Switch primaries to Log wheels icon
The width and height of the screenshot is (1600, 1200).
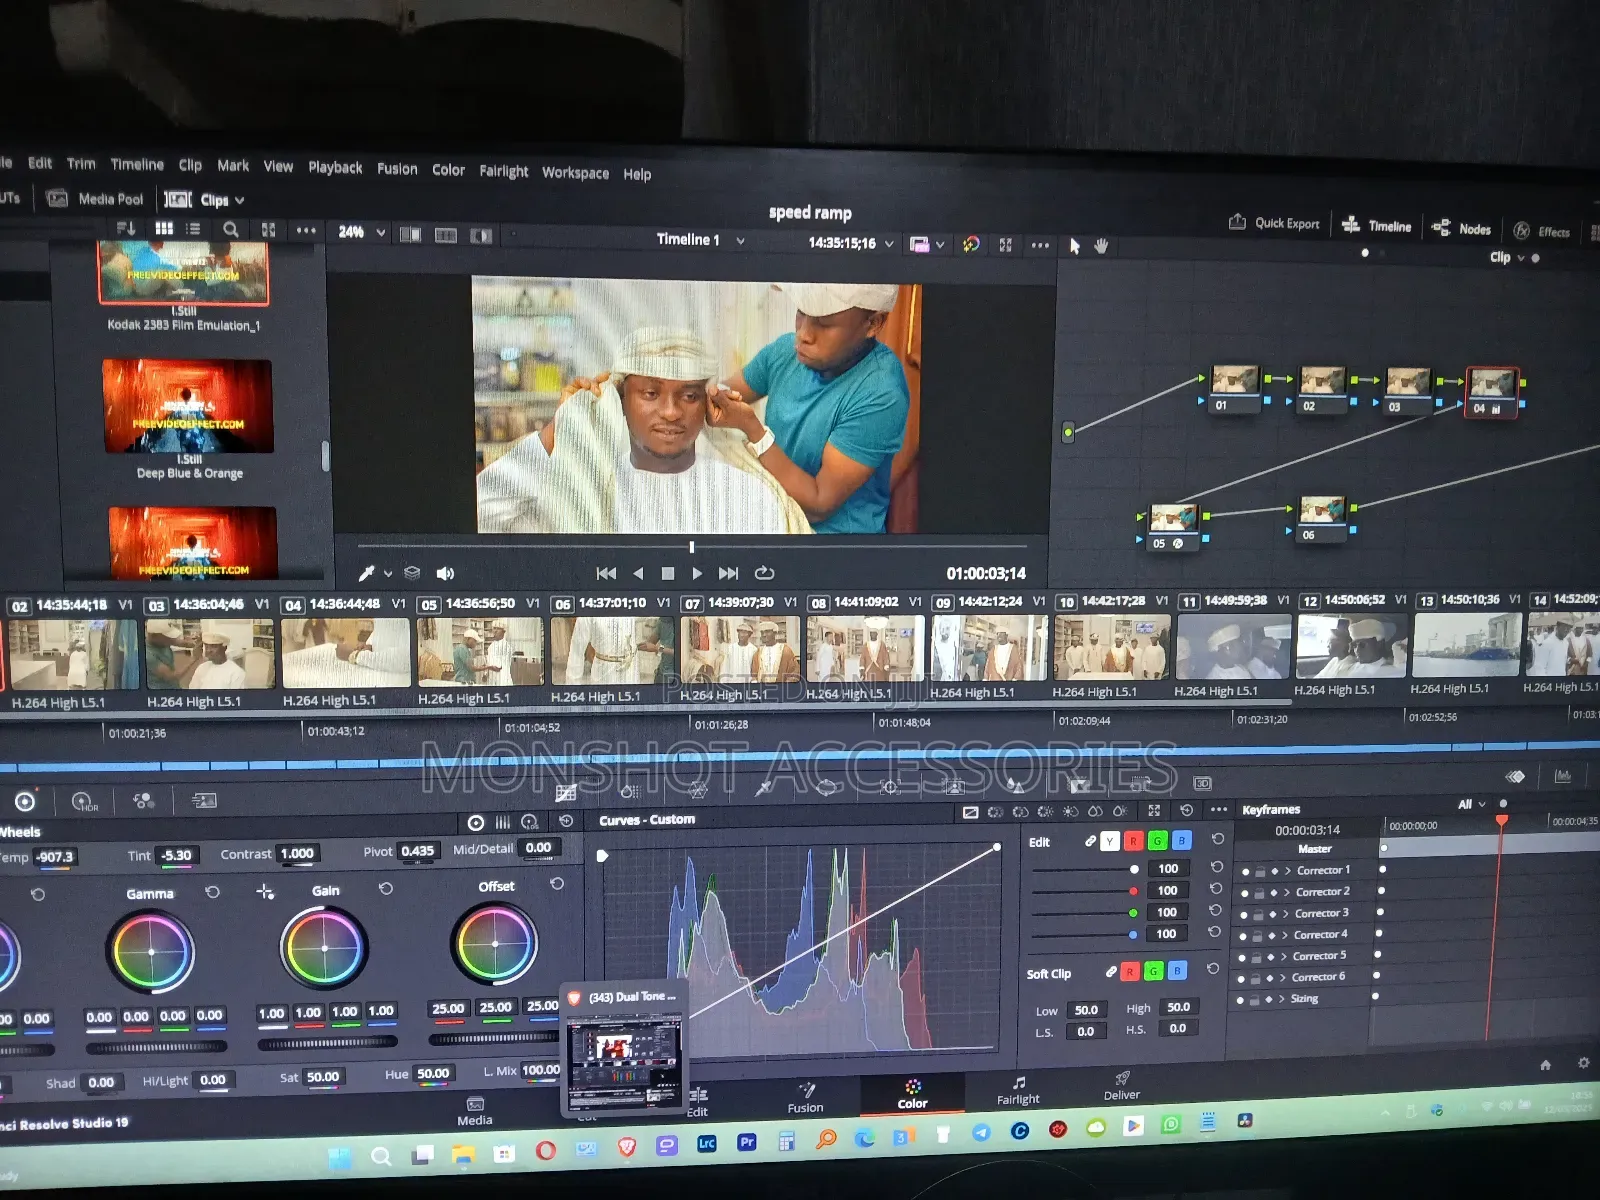(530, 822)
